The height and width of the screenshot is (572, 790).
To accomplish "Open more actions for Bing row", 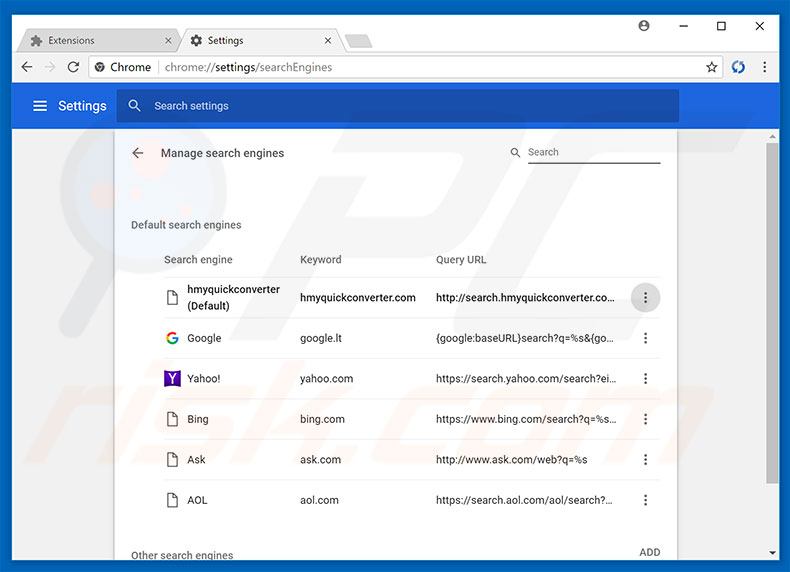I will [x=645, y=419].
